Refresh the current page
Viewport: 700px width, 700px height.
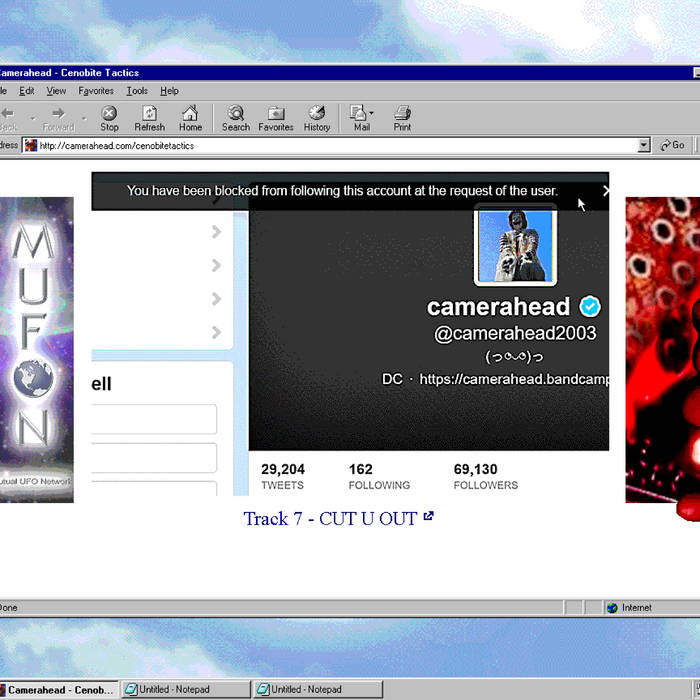[x=149, y=117]
